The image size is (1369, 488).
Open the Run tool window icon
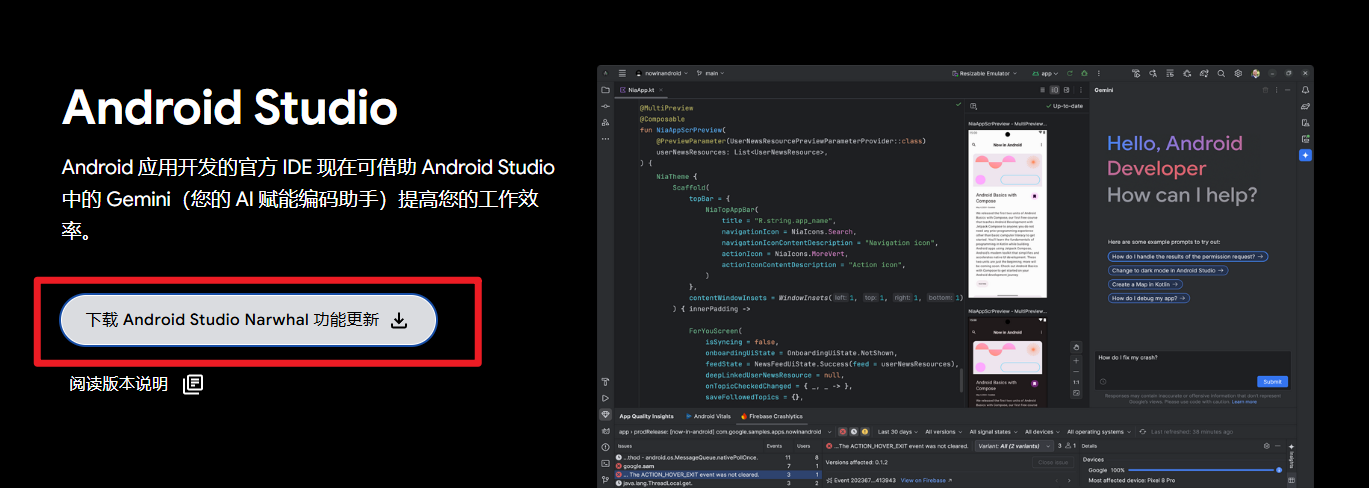(605, 398)
